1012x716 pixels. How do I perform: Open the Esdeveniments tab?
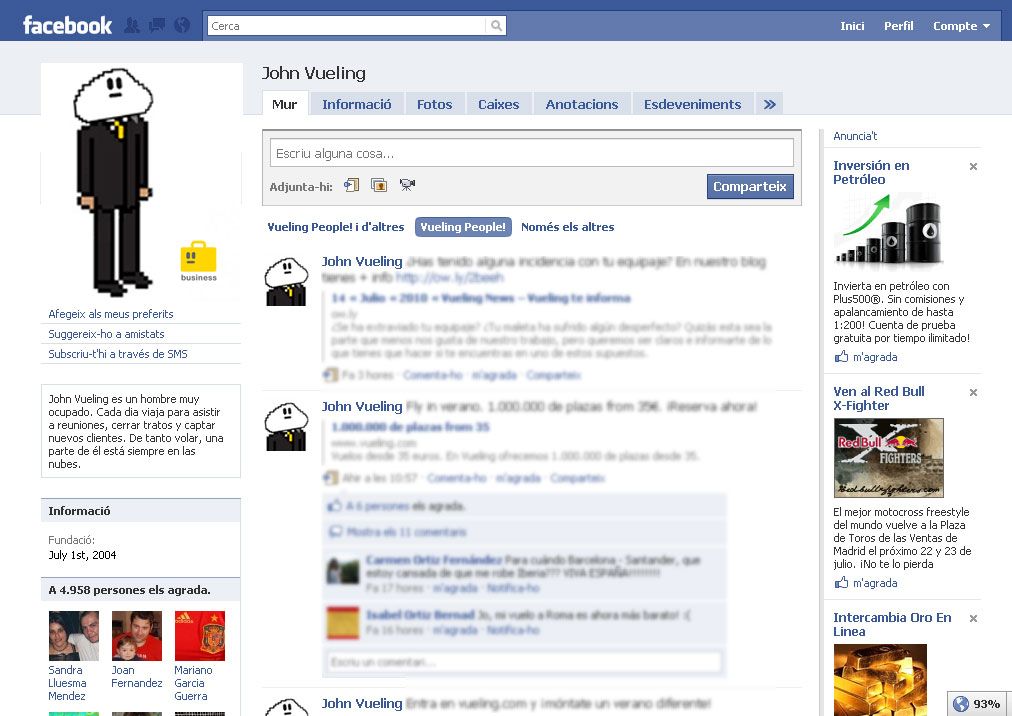693,105
